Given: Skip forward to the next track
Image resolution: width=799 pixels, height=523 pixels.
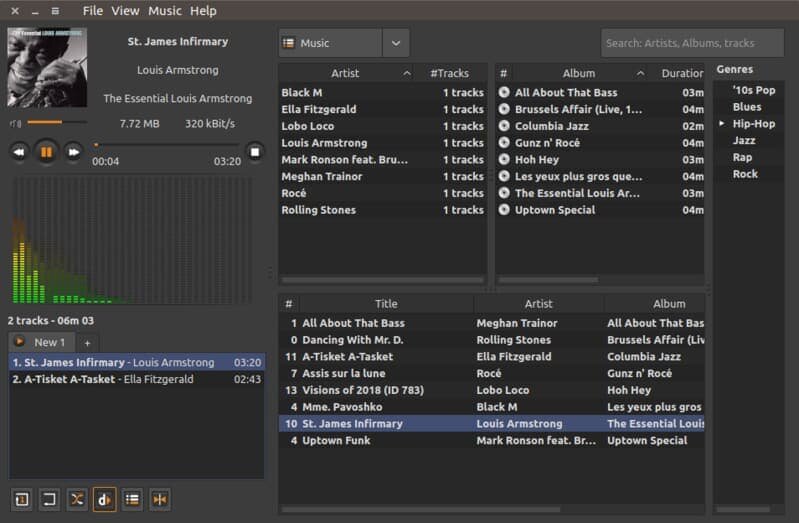Looking at the screenshot, I should (73, 152).
